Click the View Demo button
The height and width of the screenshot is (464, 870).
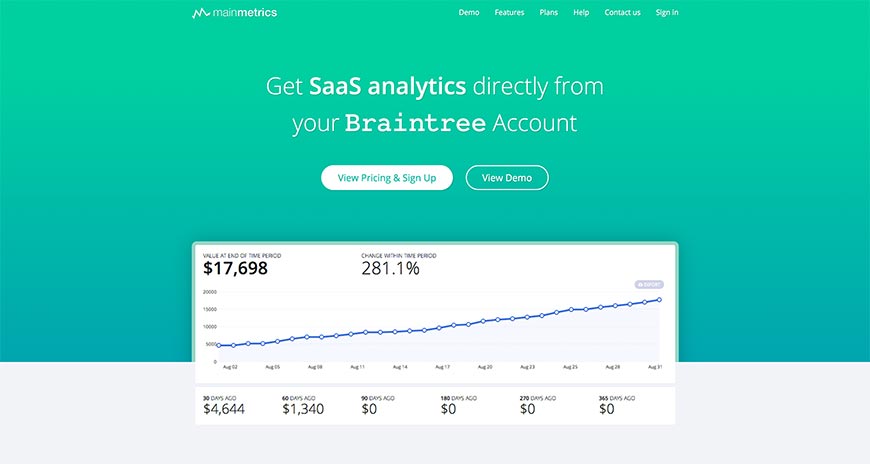(x=507, y=178)
